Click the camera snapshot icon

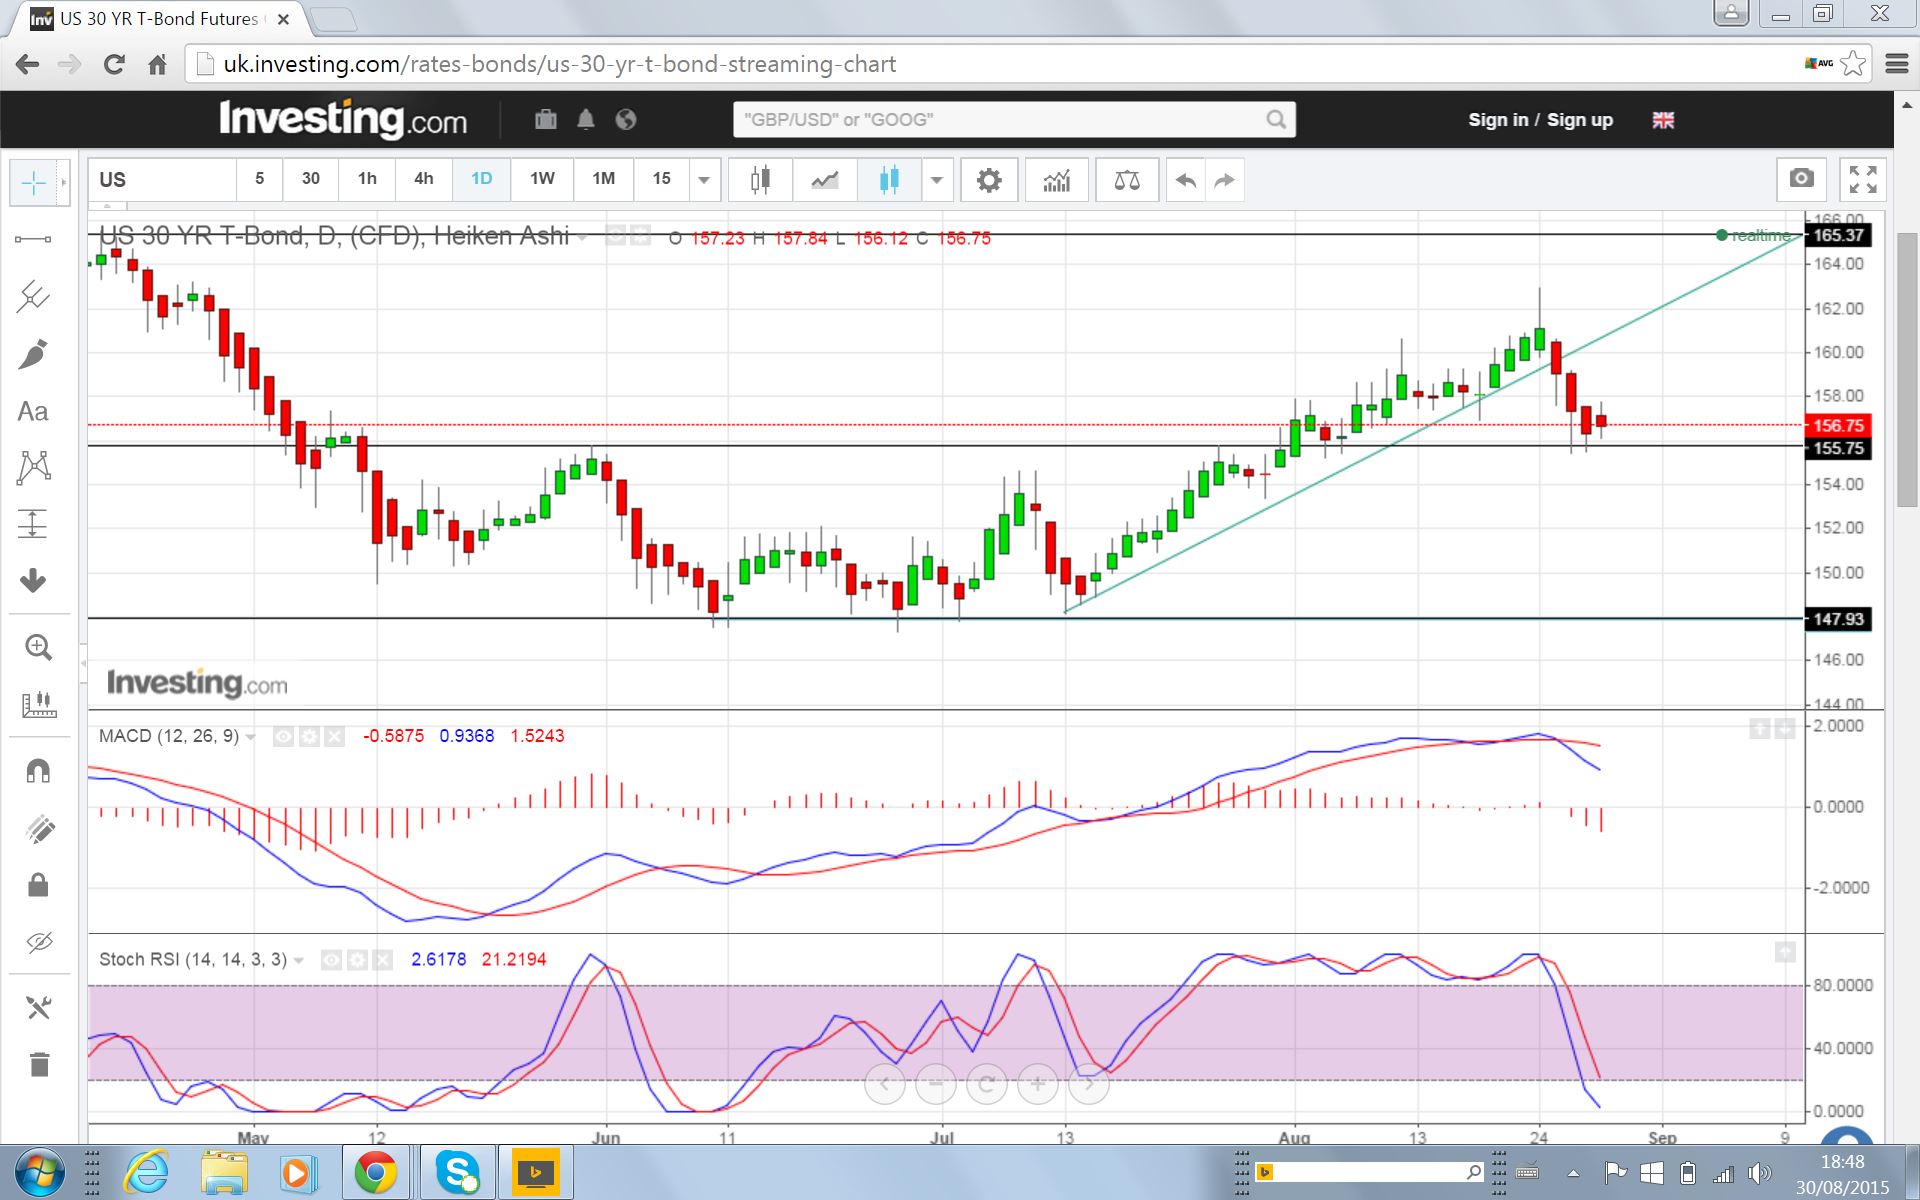1801,179
